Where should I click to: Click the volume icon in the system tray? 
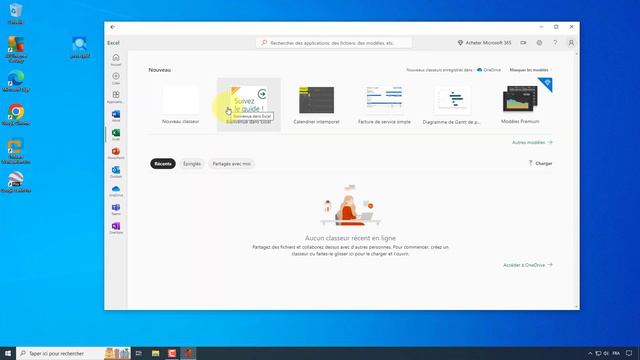(606, 353)
